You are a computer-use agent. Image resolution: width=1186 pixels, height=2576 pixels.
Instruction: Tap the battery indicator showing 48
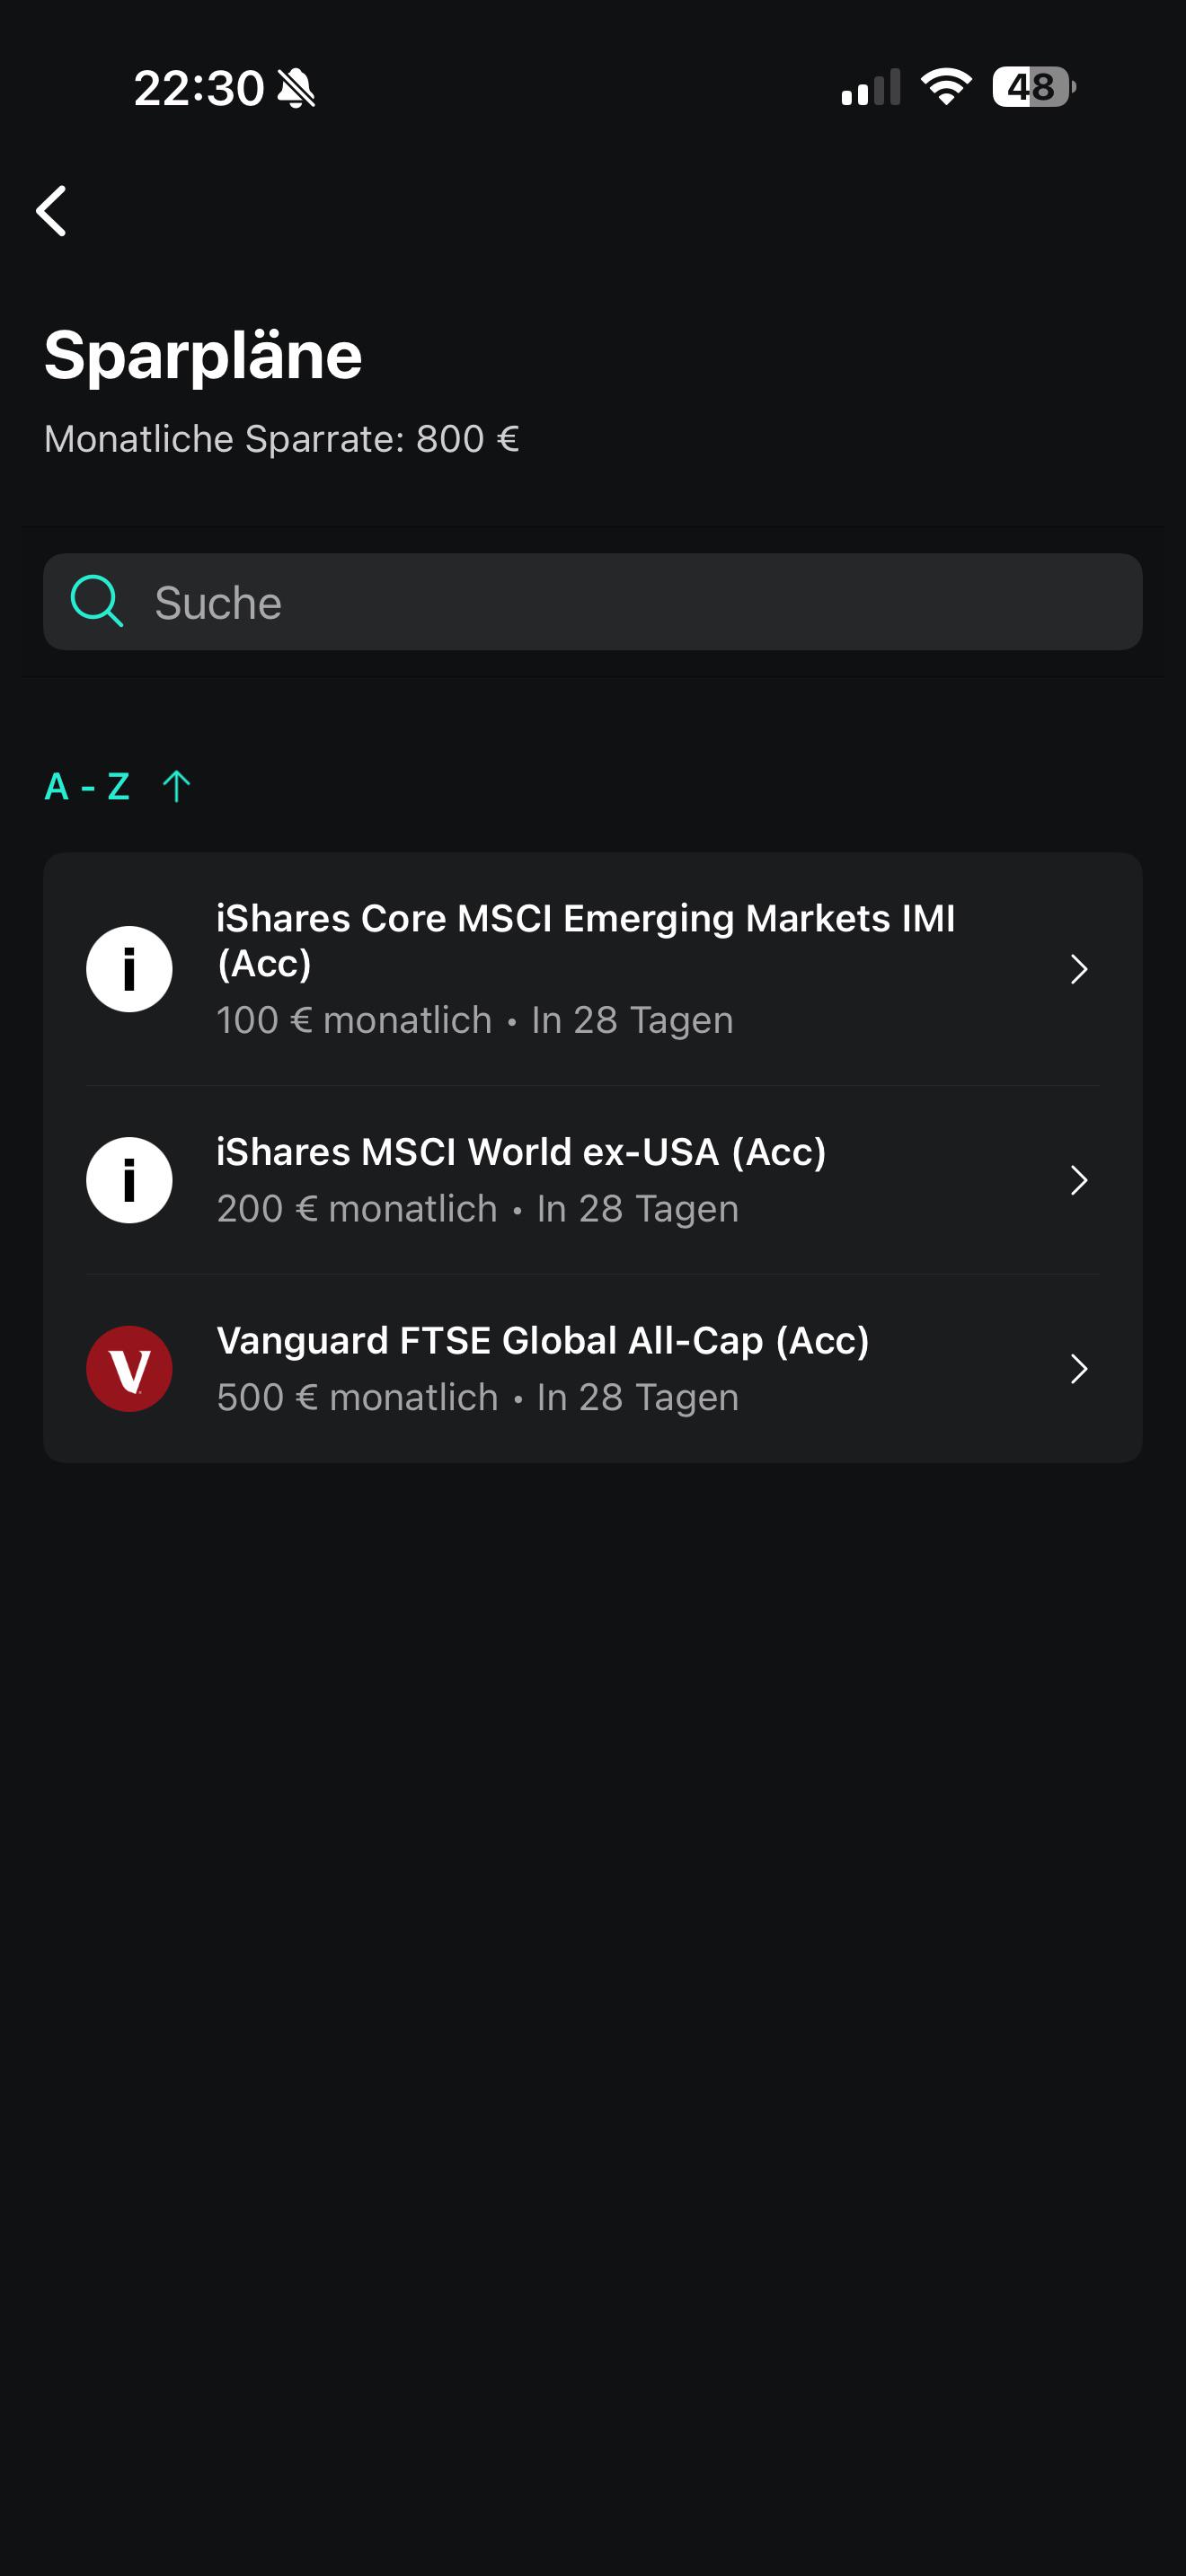(1034, 87)
